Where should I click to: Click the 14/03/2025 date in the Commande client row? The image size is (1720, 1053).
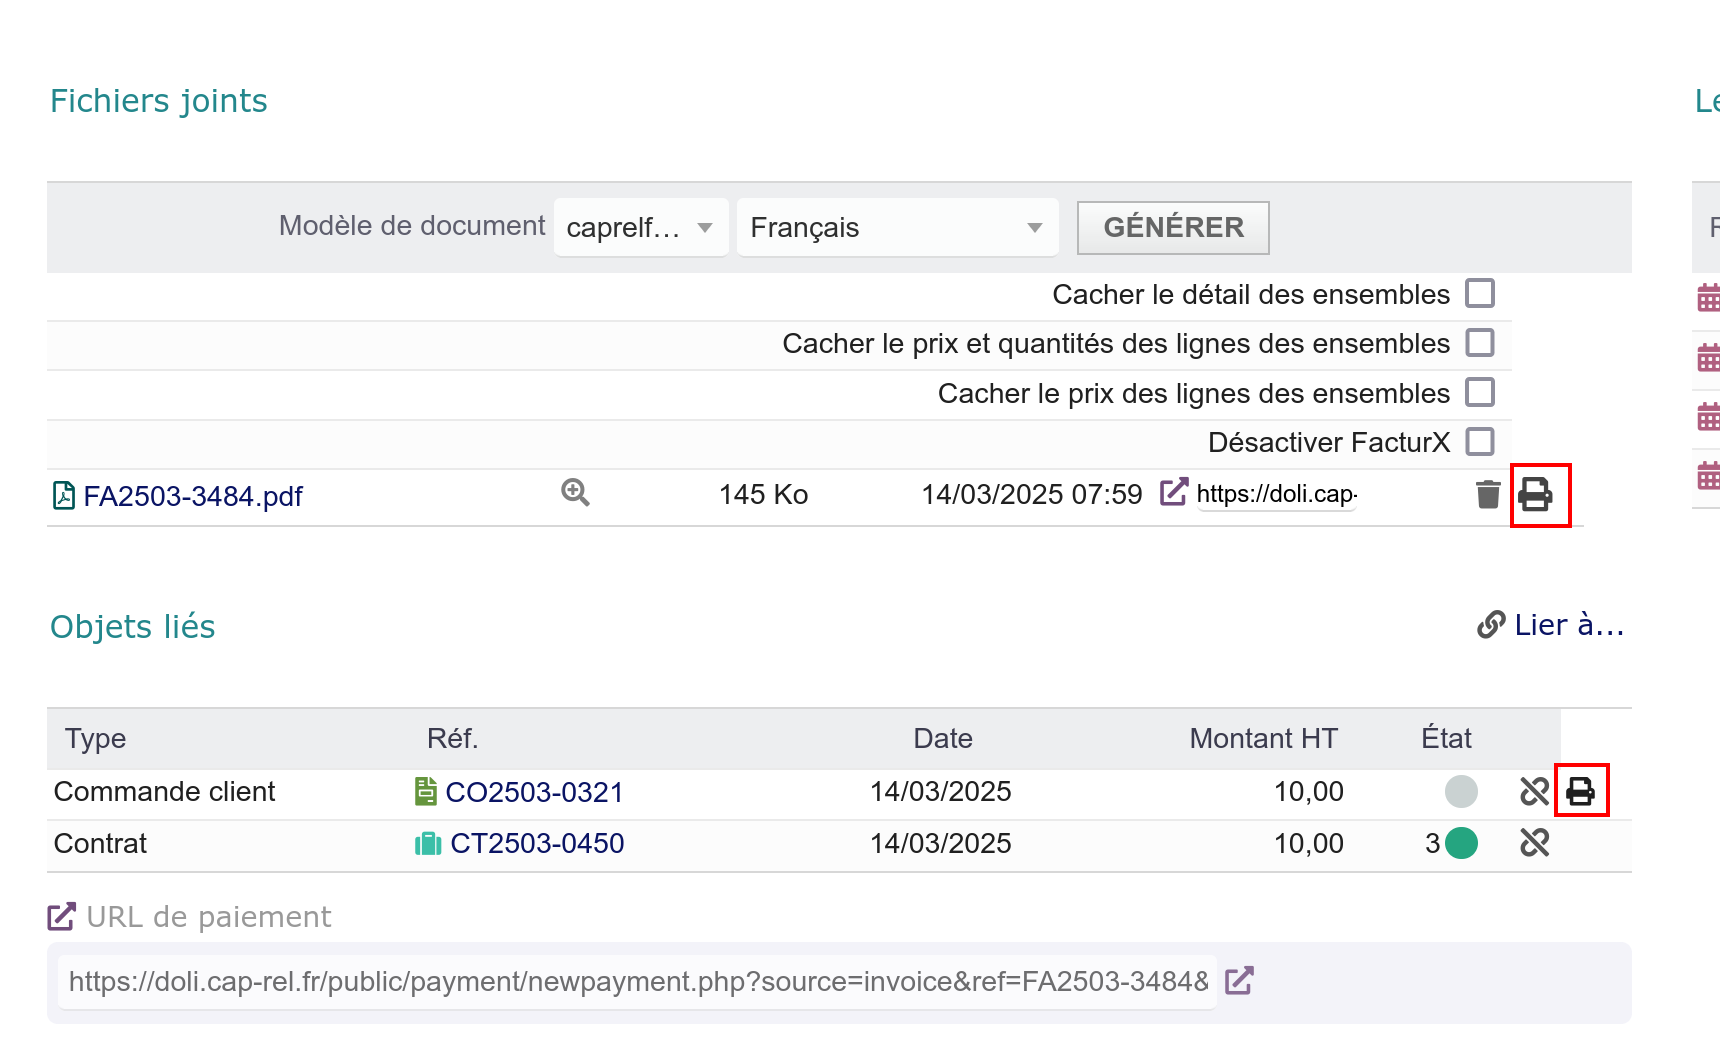(x=941, y=791)
